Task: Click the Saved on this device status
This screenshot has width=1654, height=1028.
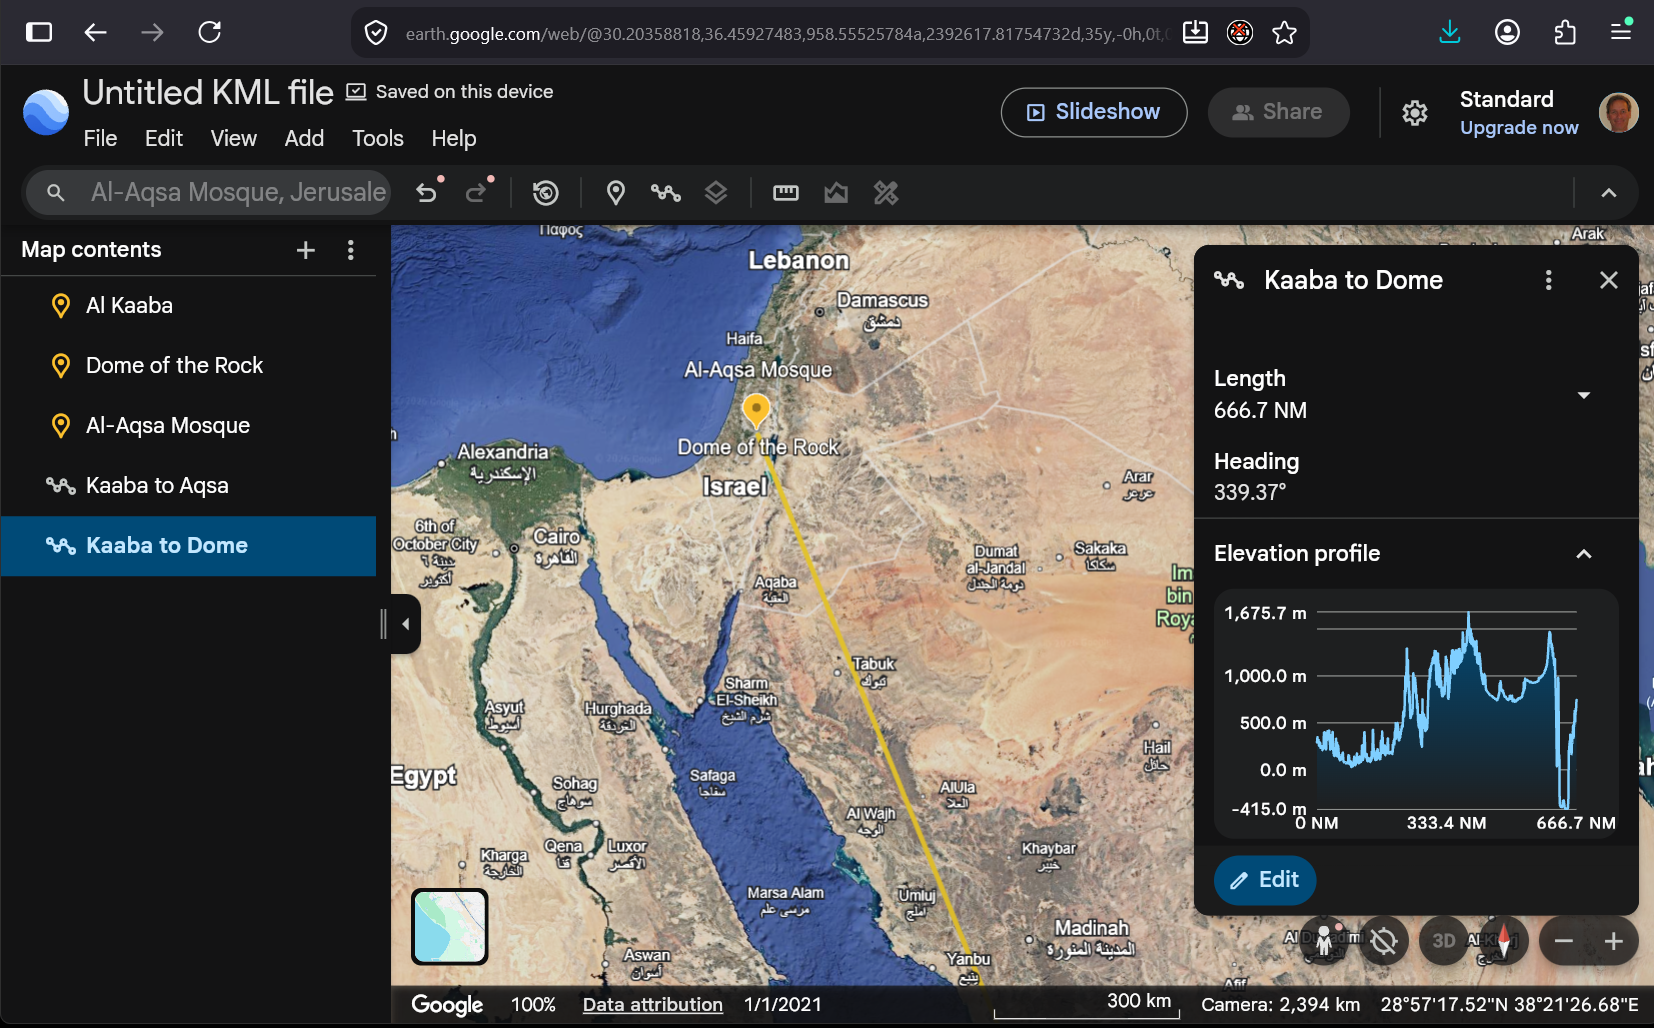Action: [x=449, y=92]
